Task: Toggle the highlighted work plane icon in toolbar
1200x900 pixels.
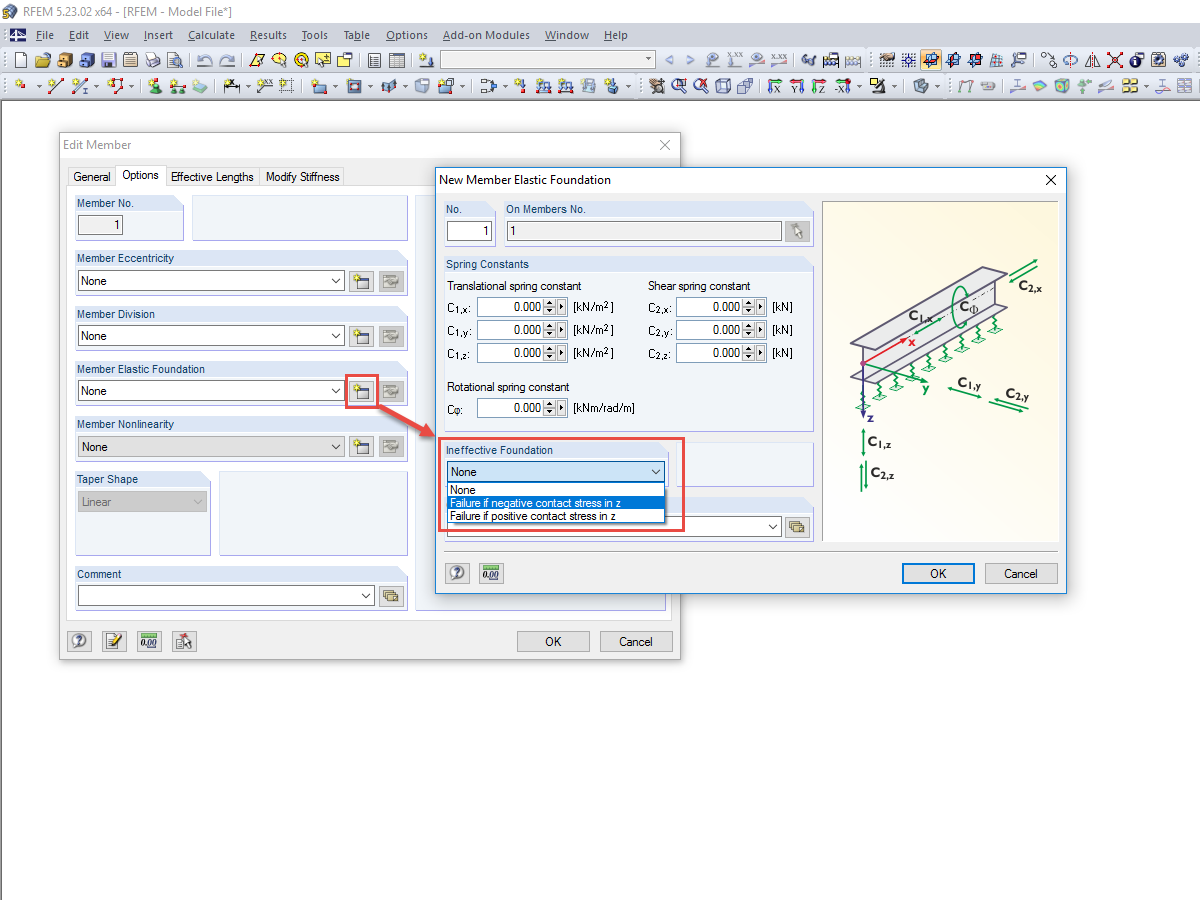Action: (930, 60)
